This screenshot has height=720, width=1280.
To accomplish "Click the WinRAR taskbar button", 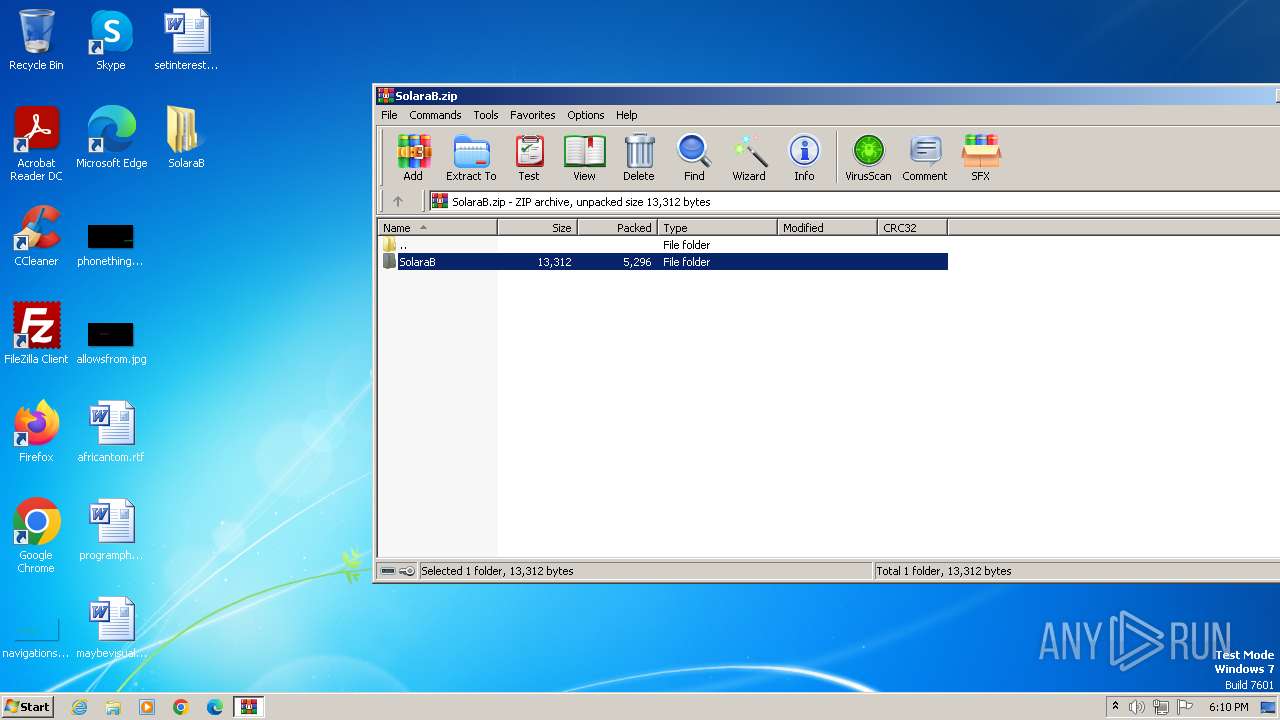I will [x=249, y=707].
